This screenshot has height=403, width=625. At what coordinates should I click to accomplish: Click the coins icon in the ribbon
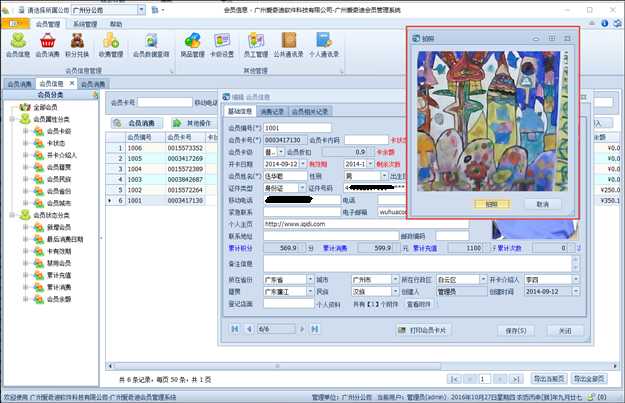click(x=111, y=45)
